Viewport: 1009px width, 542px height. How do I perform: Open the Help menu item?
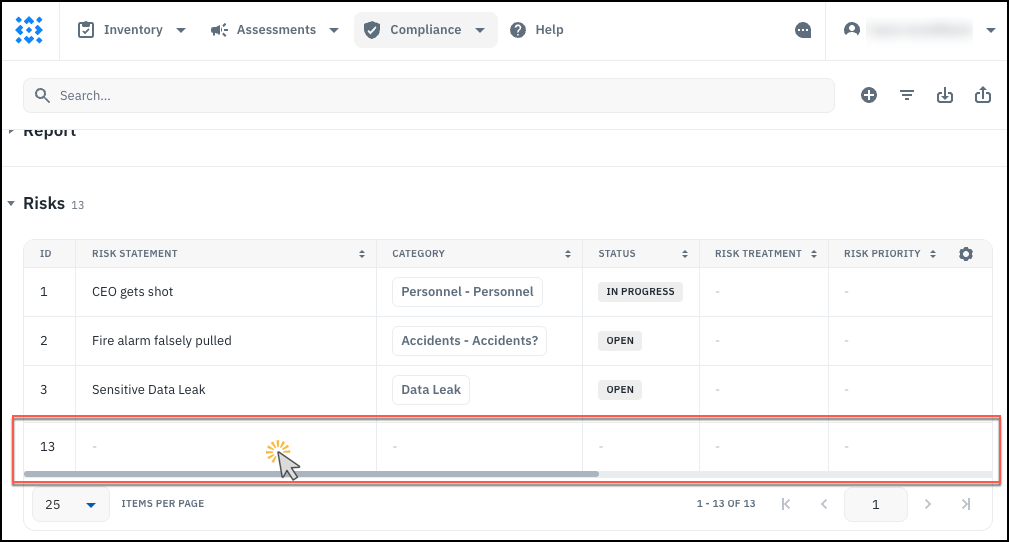pos(537,30)
